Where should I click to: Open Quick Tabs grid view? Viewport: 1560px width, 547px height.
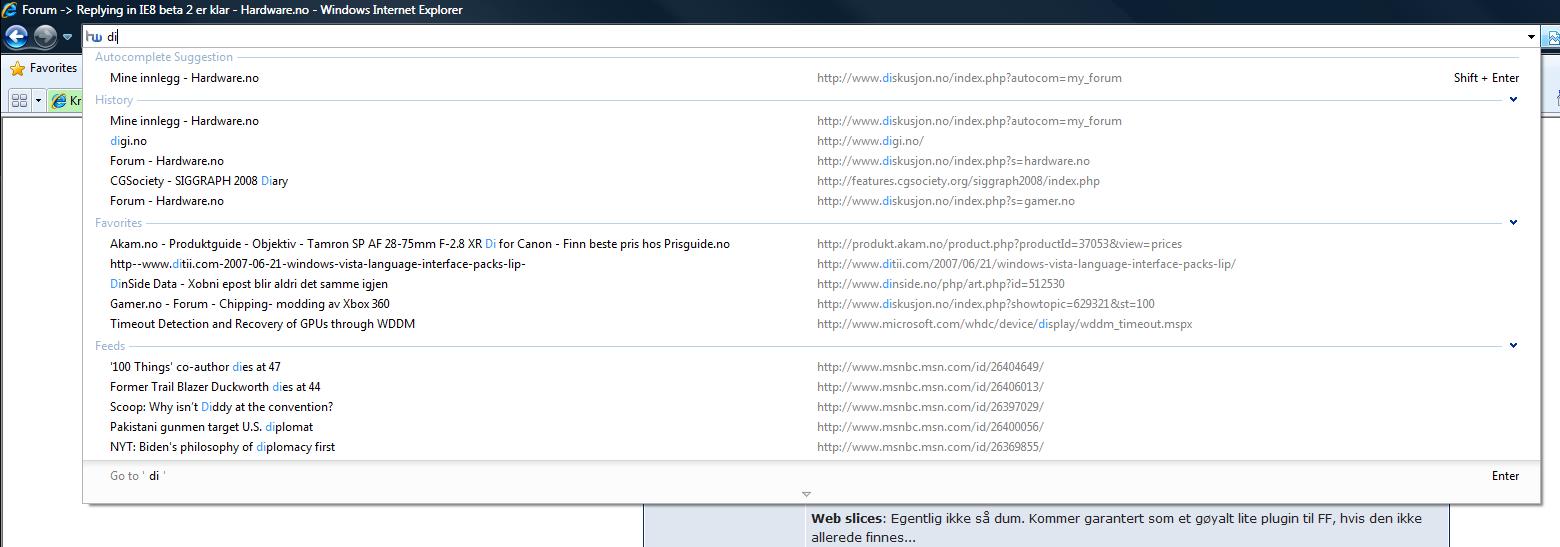(19, 100)
